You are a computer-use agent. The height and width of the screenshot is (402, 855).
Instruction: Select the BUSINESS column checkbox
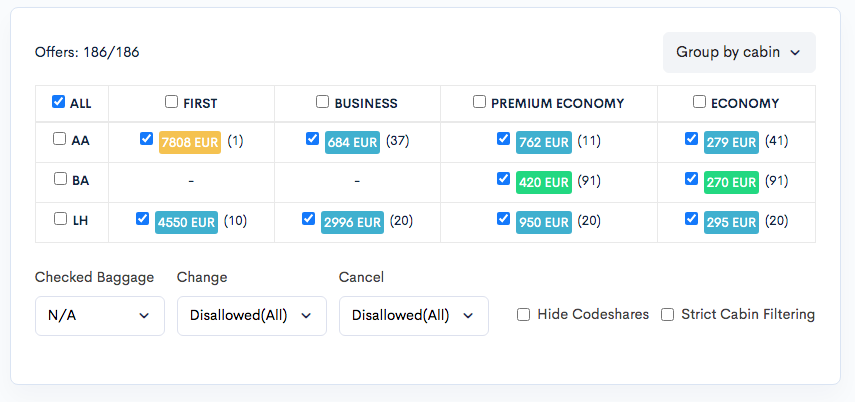point(323,102)
